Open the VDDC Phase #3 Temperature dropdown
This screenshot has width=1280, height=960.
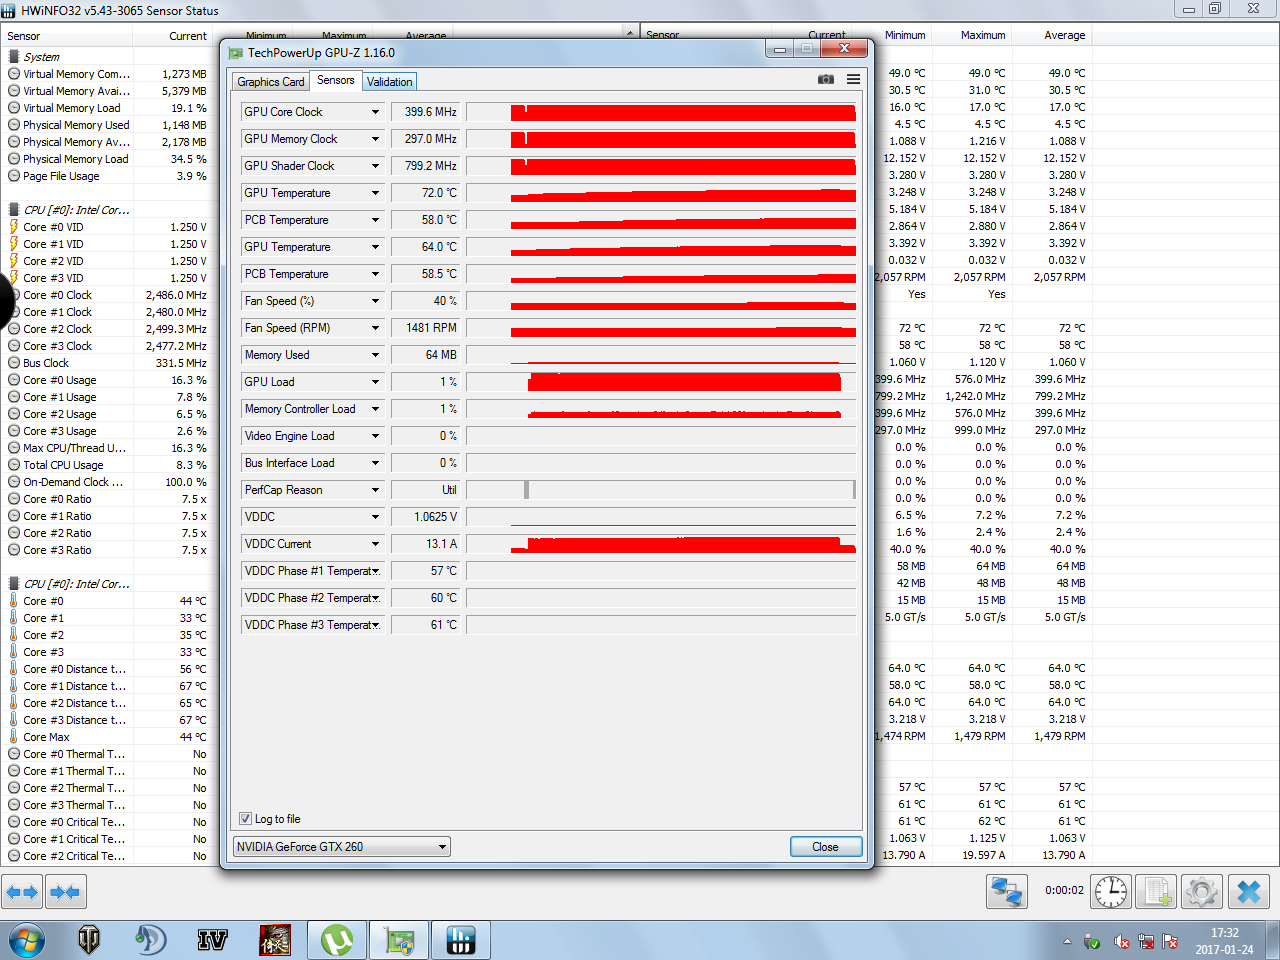tap(376, 625)
